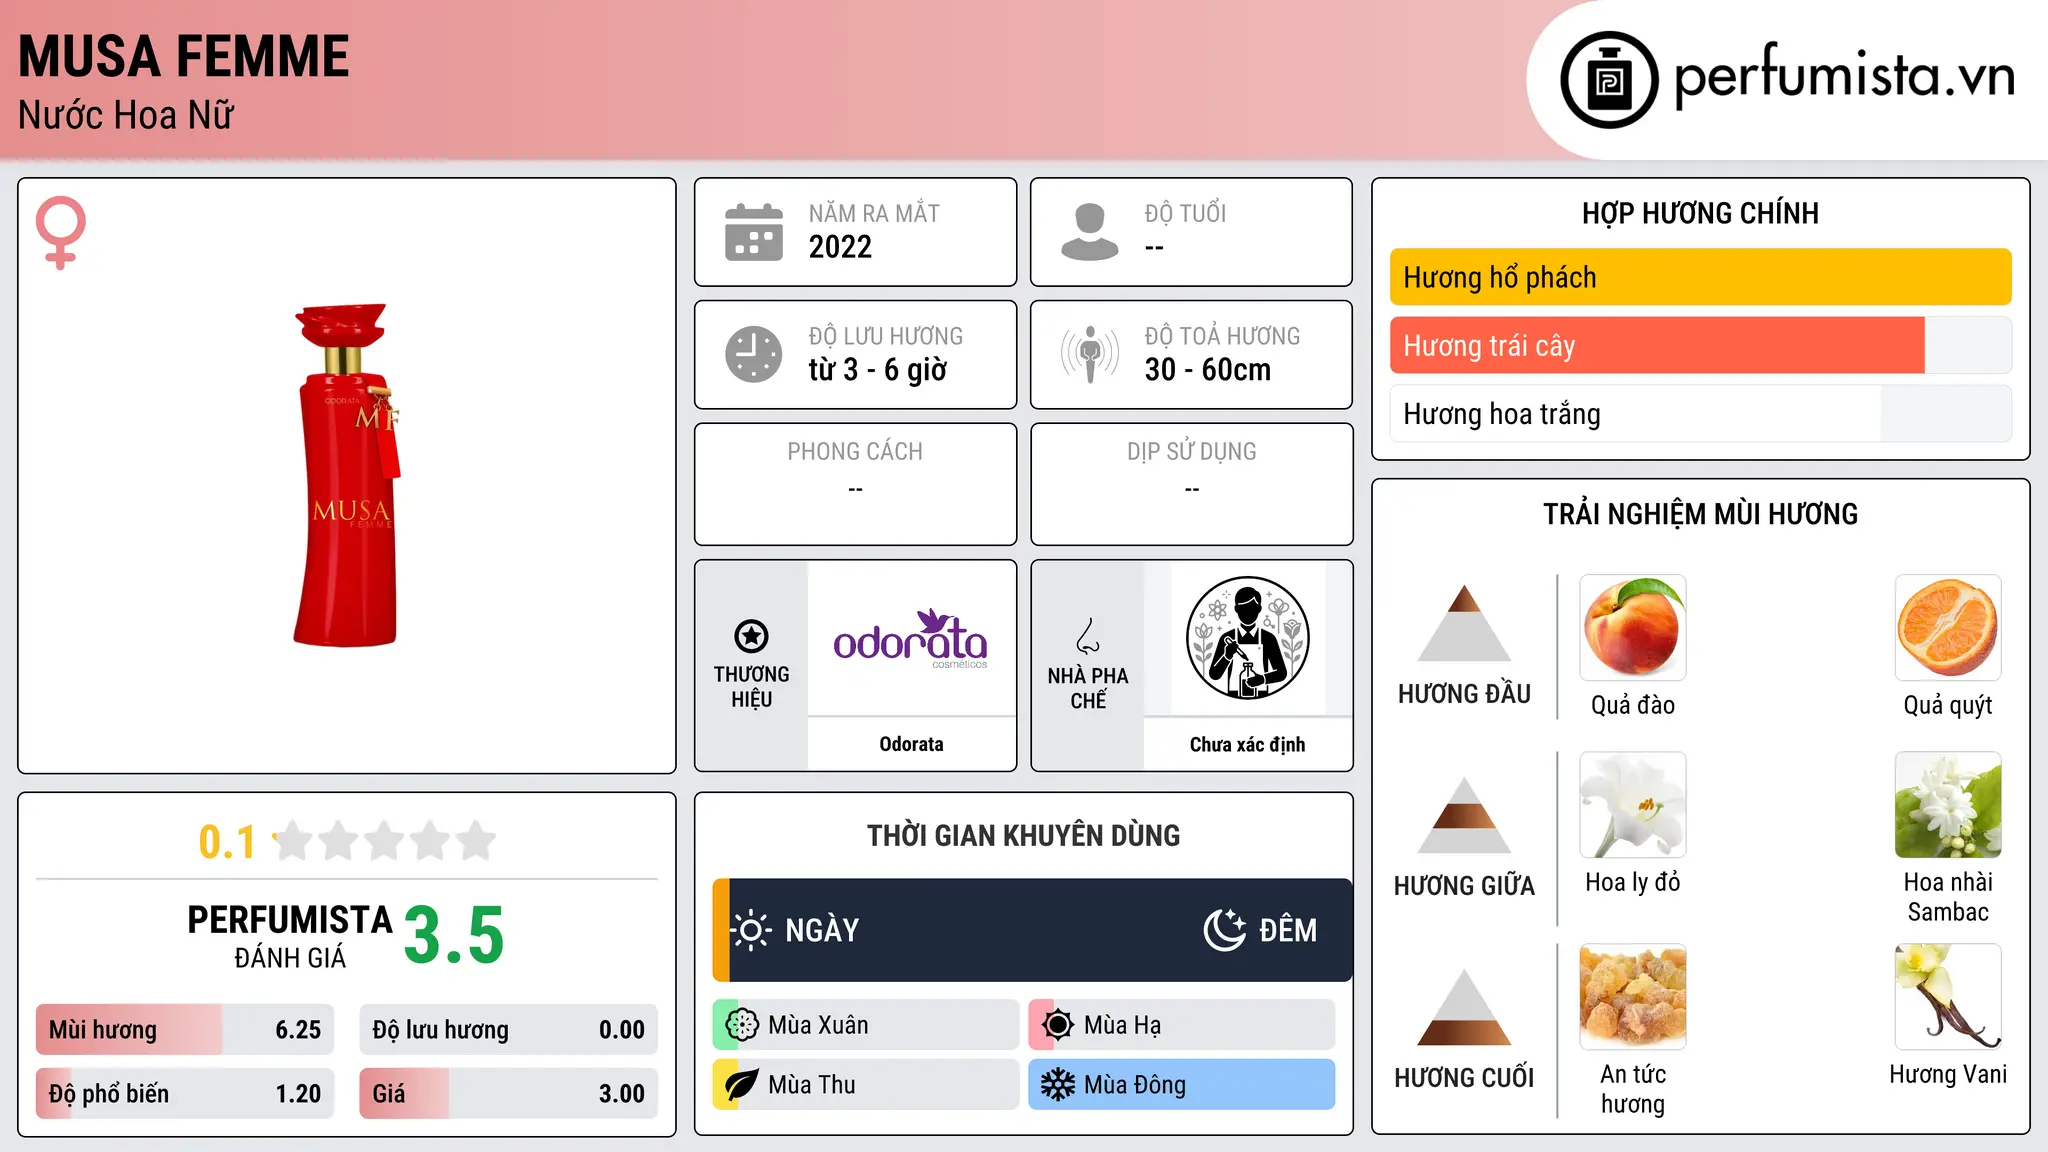The width and height of the screenshot is (2048, 1152).
Task: Click the Hoa ly đỏ note label
Action: click(1633, 882)
